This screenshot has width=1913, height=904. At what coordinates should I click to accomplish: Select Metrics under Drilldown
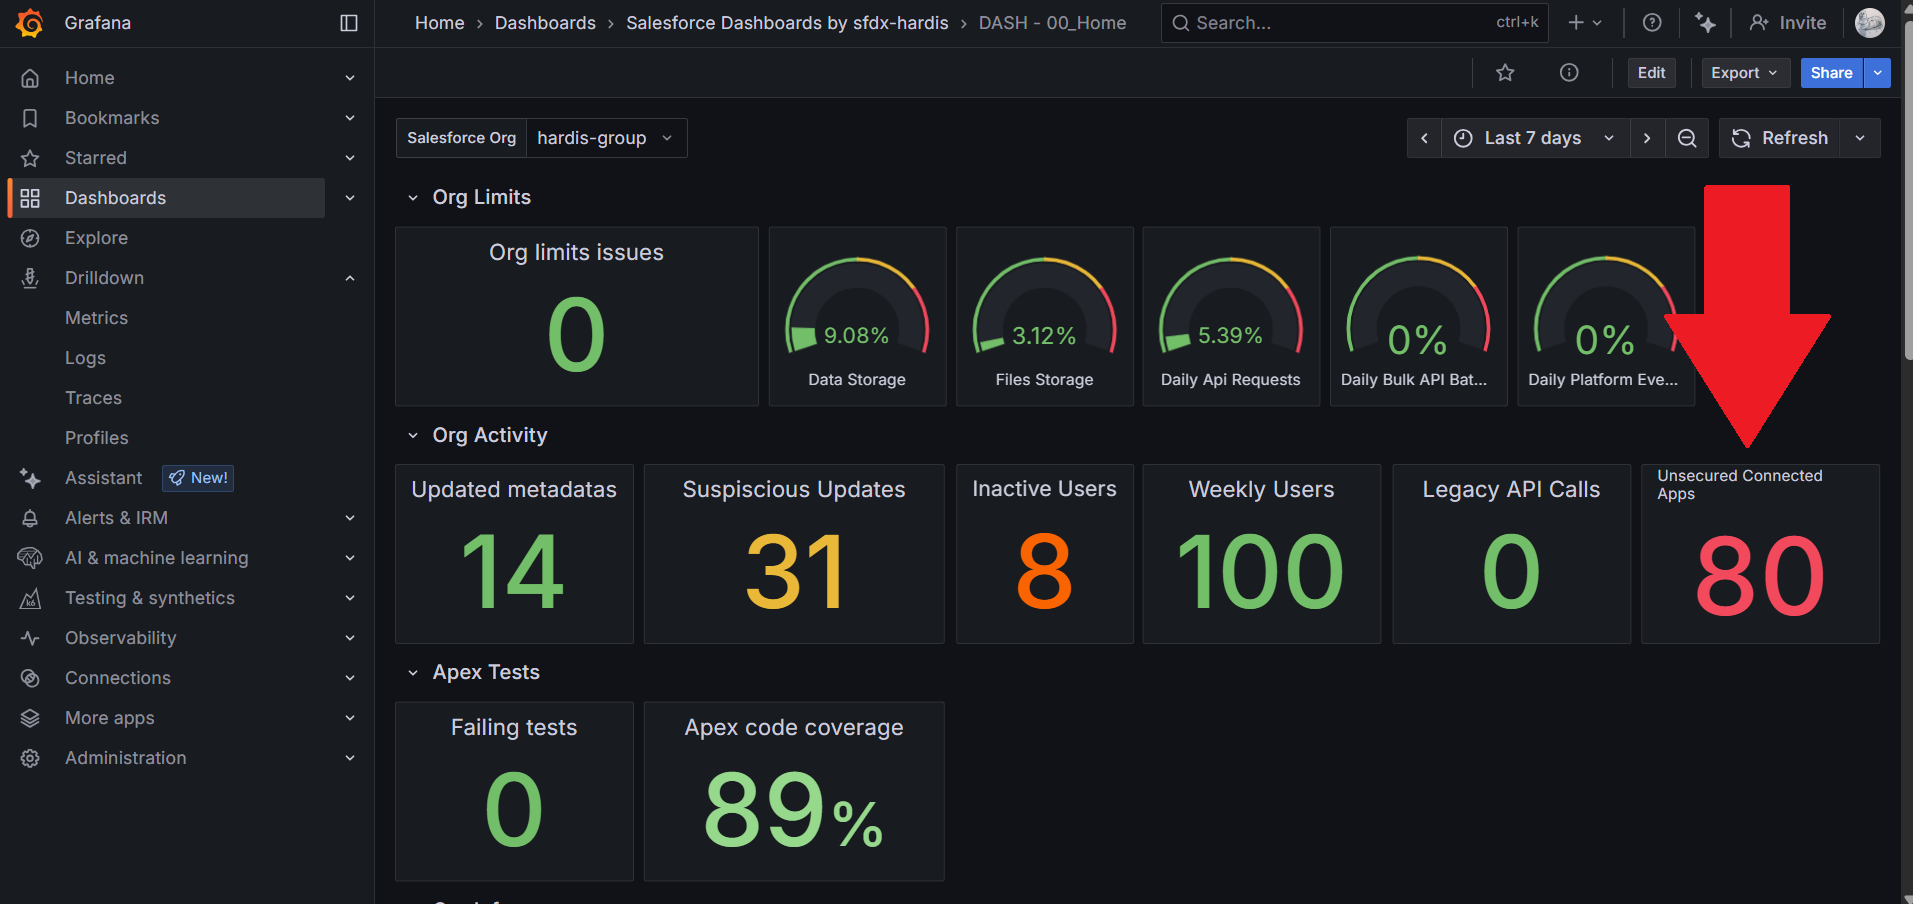pos(96,317)
